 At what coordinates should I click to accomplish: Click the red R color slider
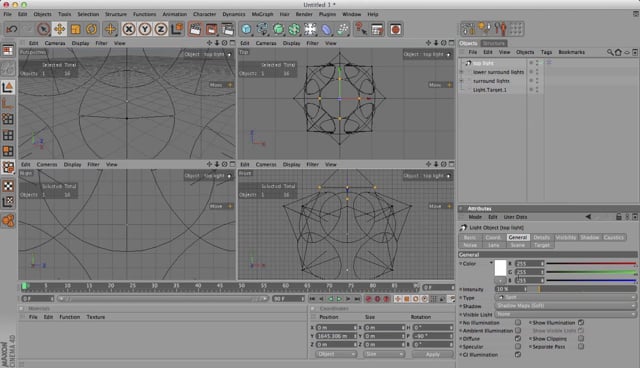point(591,264)
